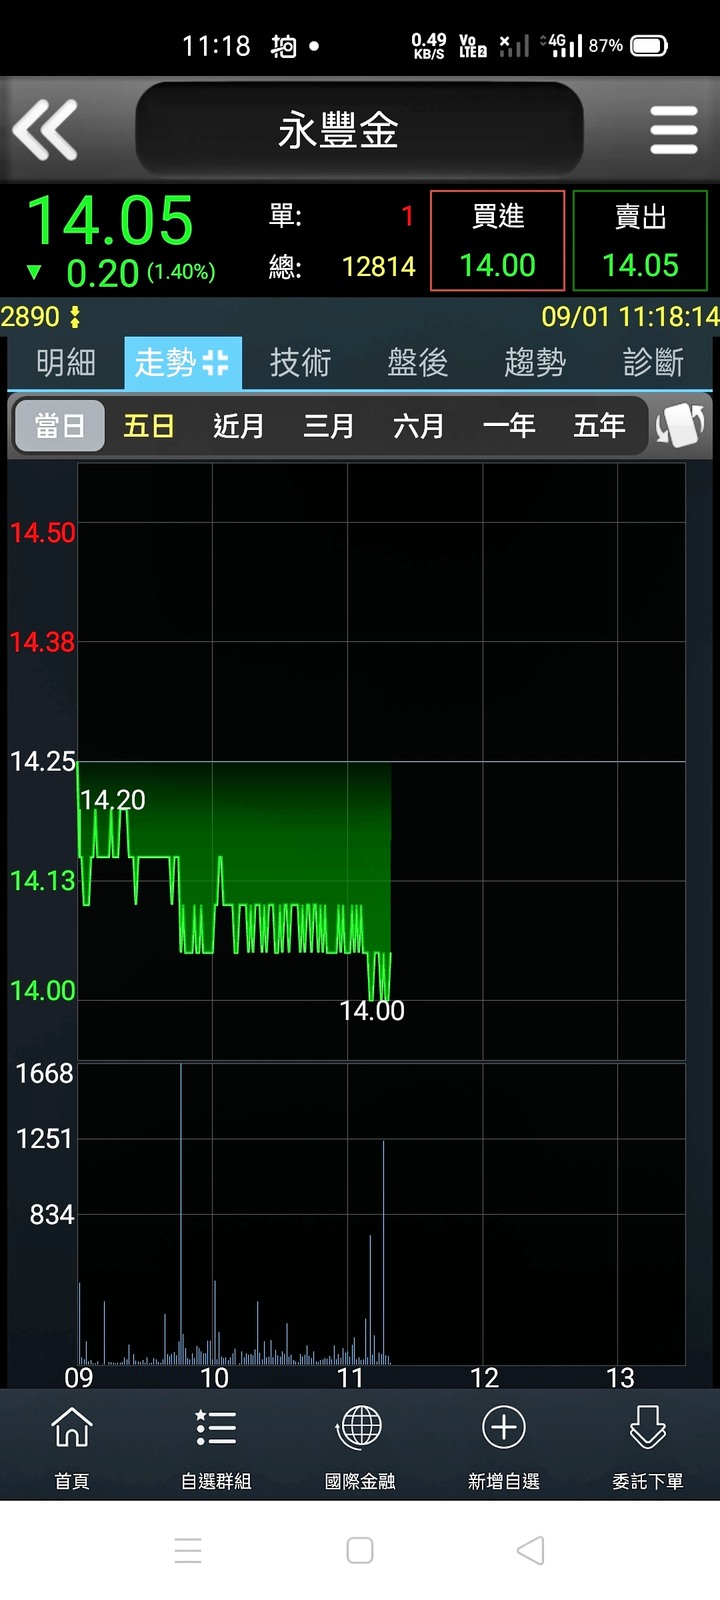
Task: Select the 五日 time range
Action: pos(149,426)
